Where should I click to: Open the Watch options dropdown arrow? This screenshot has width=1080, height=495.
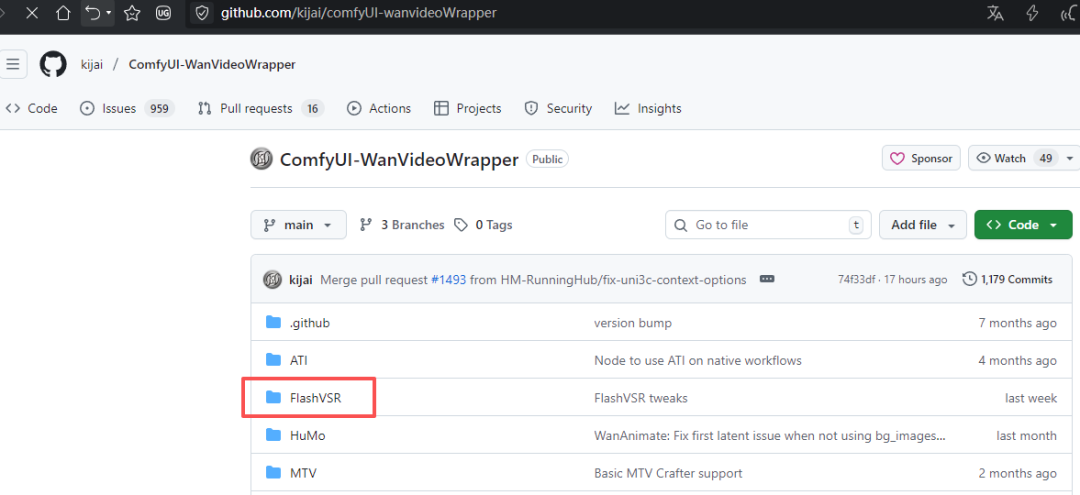pos(1069,158)
